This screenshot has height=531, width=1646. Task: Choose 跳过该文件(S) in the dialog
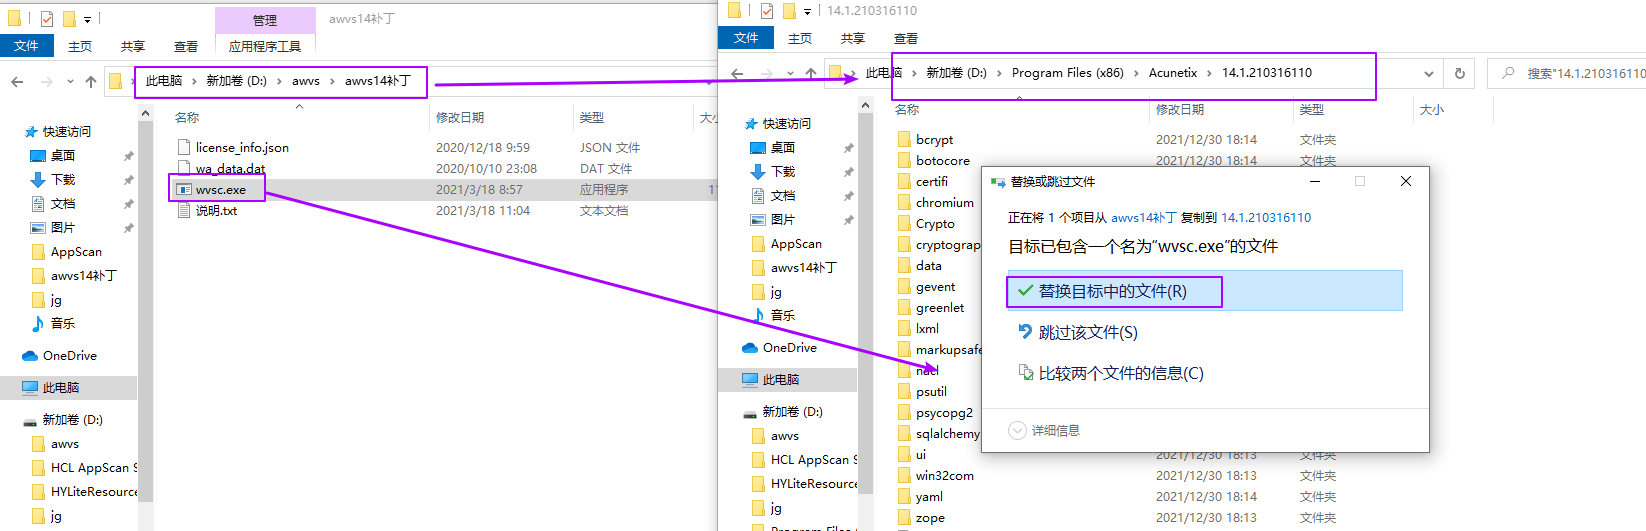tap(1087, 332)
